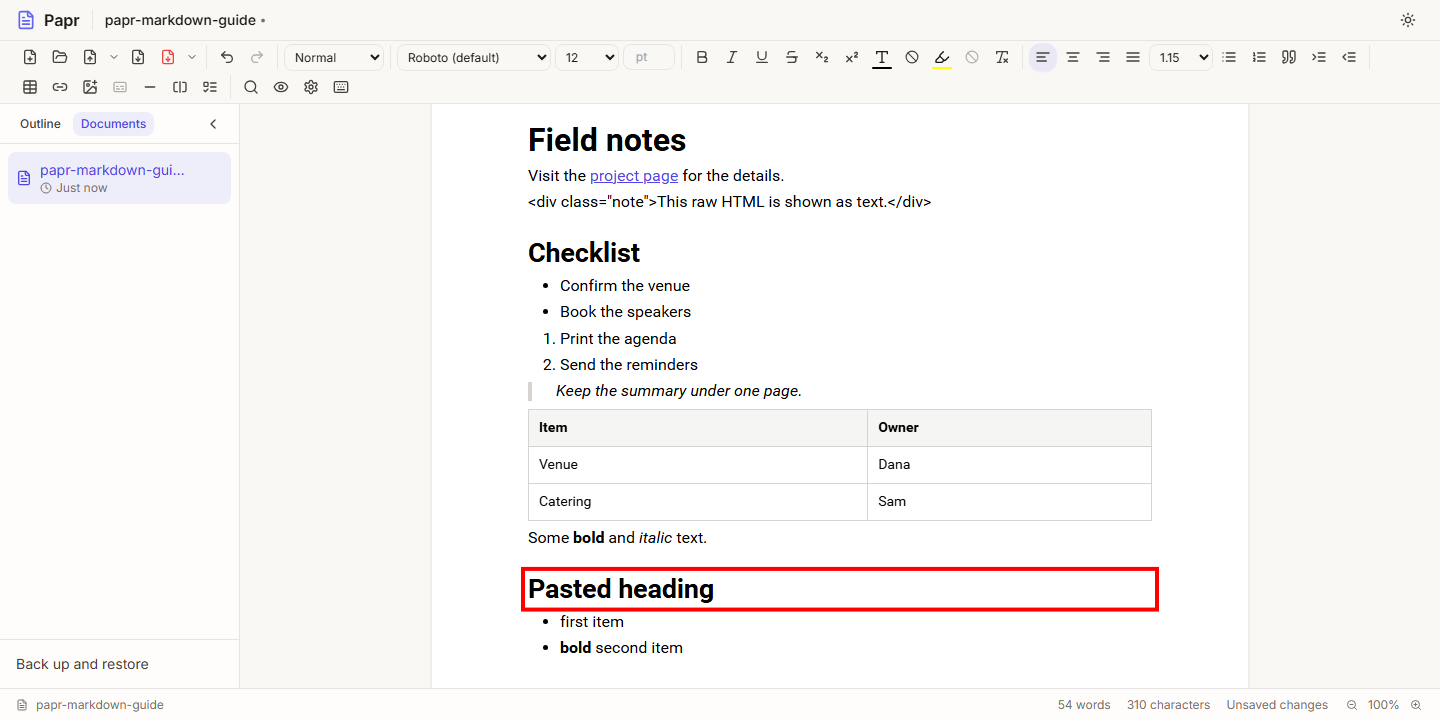Click the 100% zoom level
Viewport: 1440px width, 720px height.
click(1384, 705)
